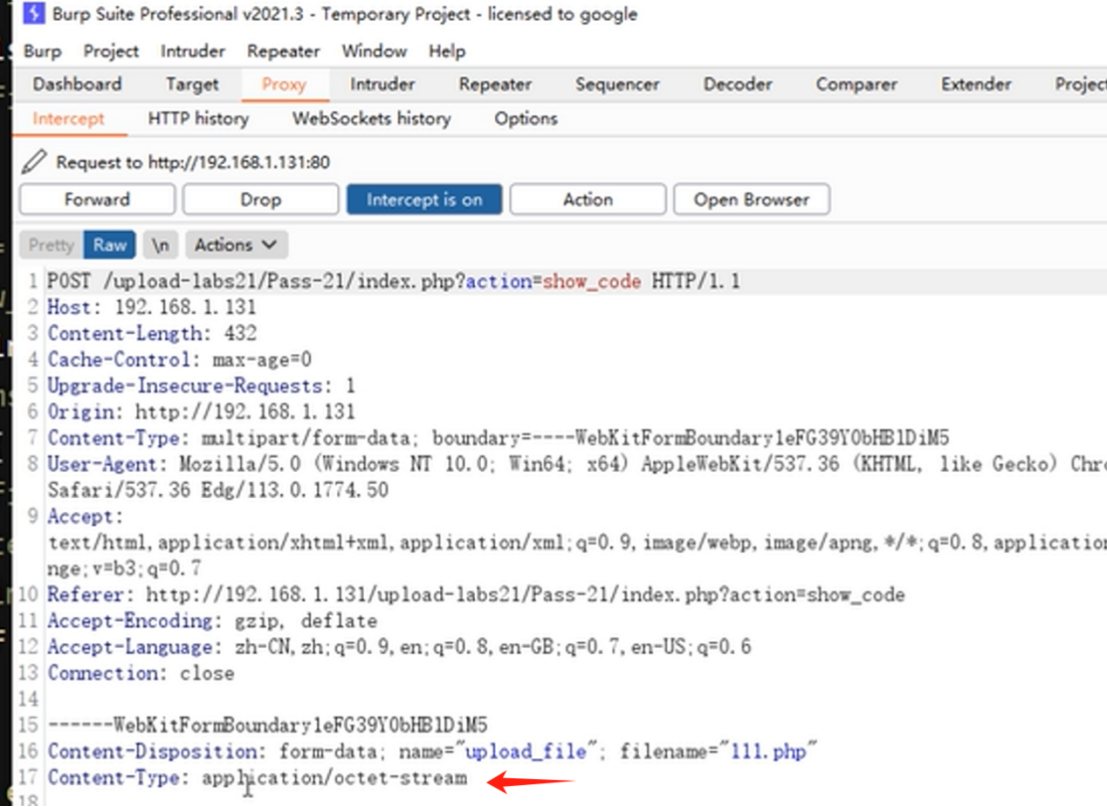Switch to the Target tab
This screenshot has width=1107, height=807.
click(x=192, y=84)
